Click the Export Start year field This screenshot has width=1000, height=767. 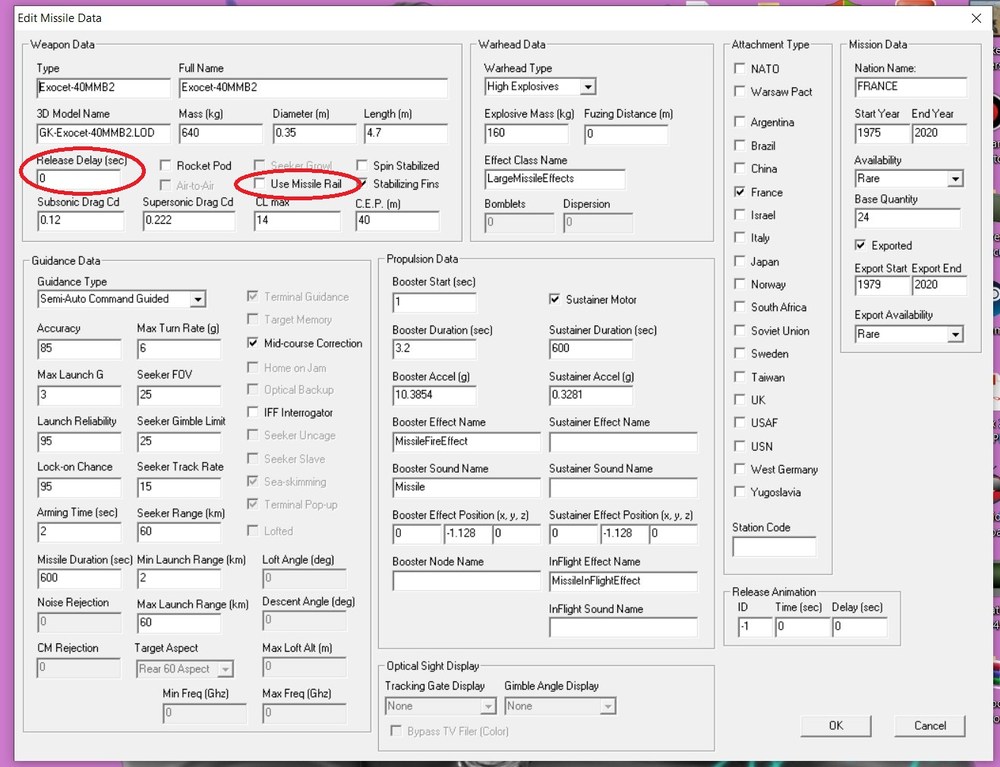pyautogui.click(x=882, y=285)
